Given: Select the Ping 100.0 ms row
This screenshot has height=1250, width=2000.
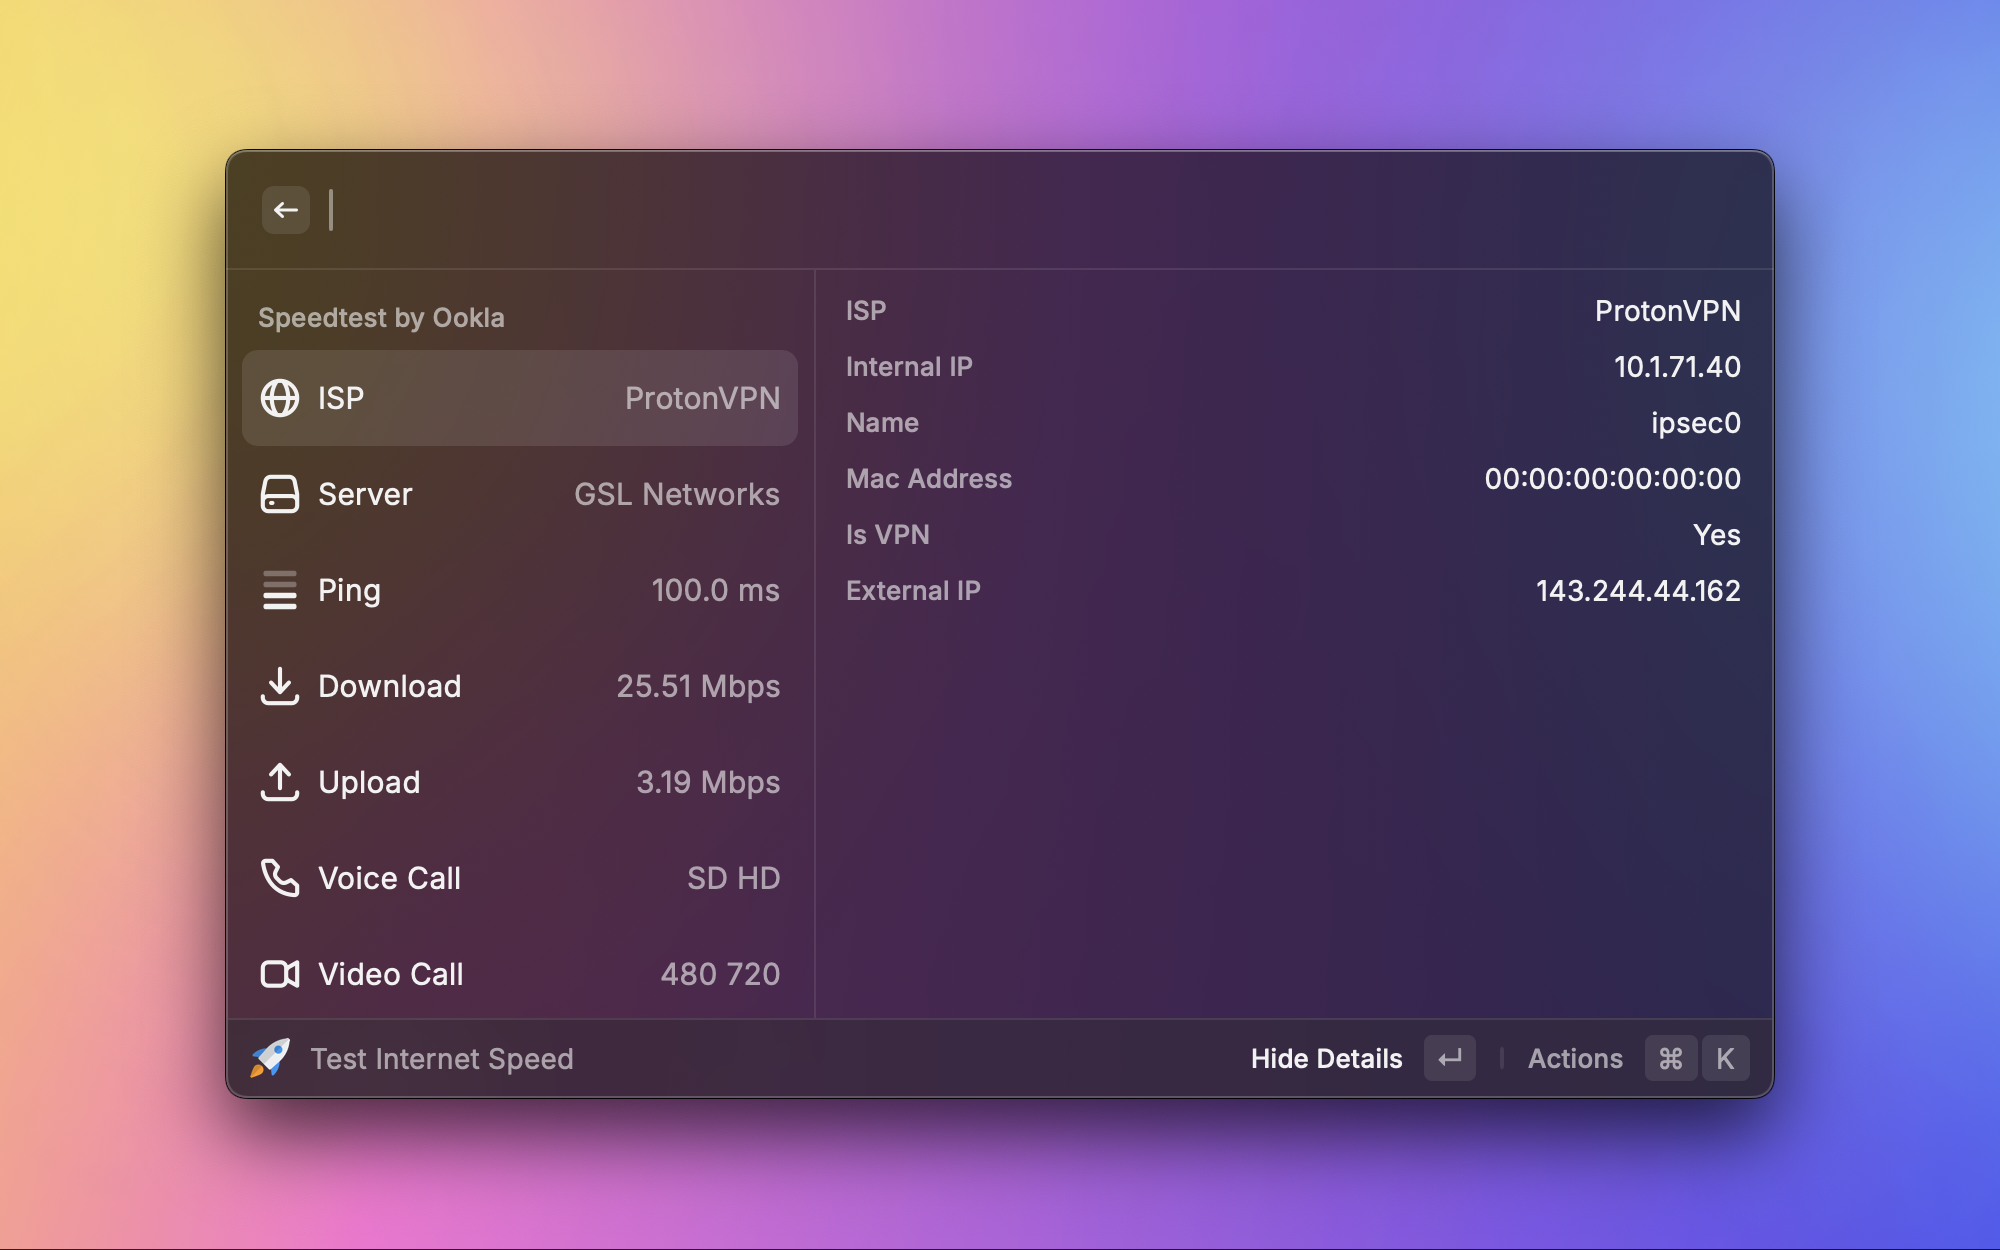Looking at the screenshot, I should 520,590.
